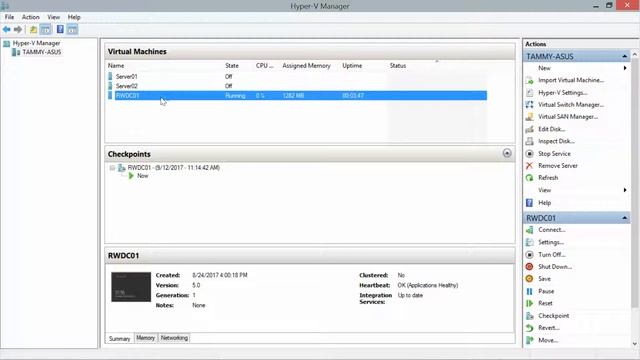This screenshot has width=640, height=360.
Task: Sort by the Uptime column header
Action: click(352, 66)
